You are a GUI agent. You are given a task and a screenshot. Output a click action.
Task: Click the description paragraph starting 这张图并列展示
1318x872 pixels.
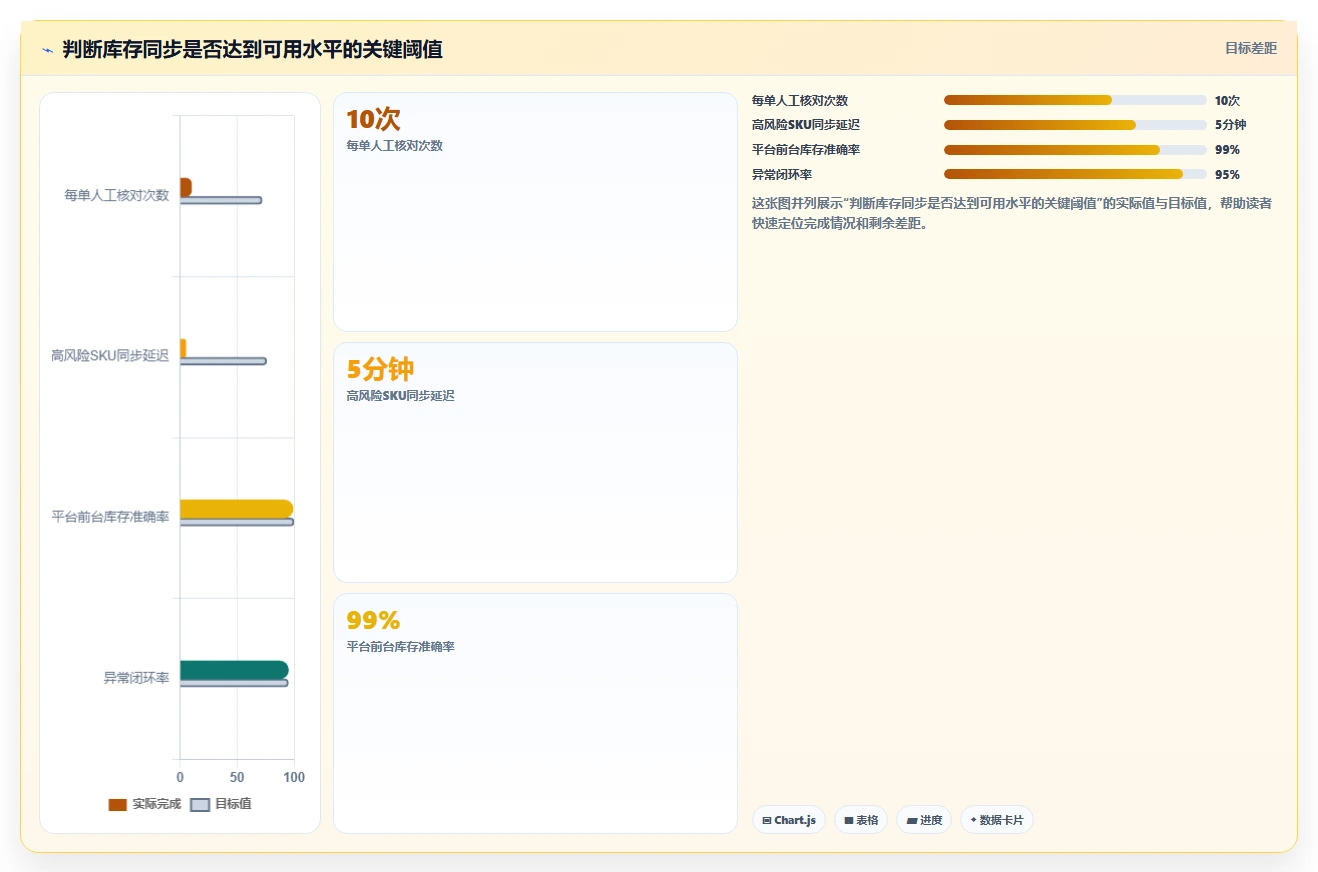pos(1012,213)
